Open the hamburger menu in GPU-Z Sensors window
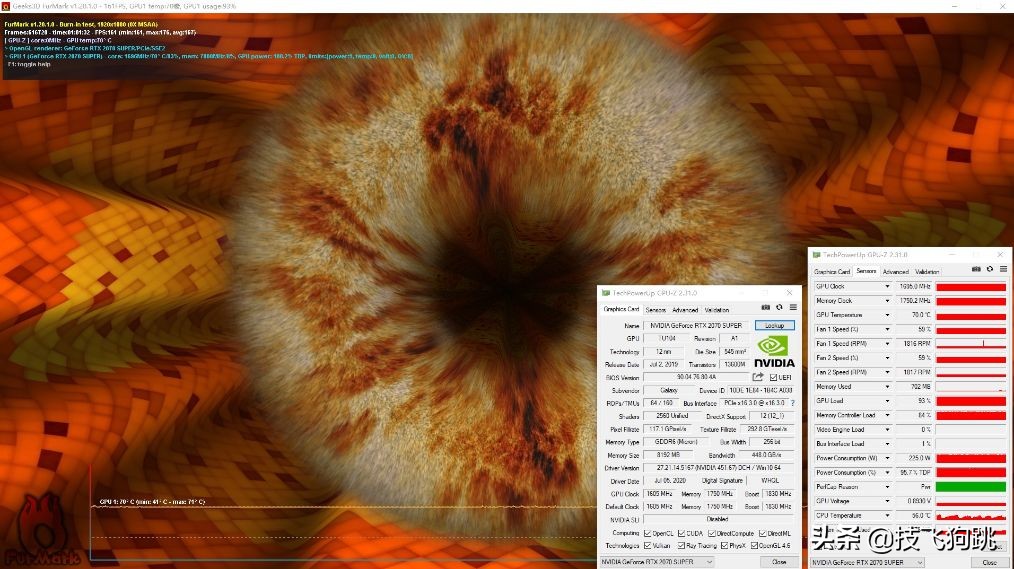This screenshot has width=1014, height=569. point(1003,269)
